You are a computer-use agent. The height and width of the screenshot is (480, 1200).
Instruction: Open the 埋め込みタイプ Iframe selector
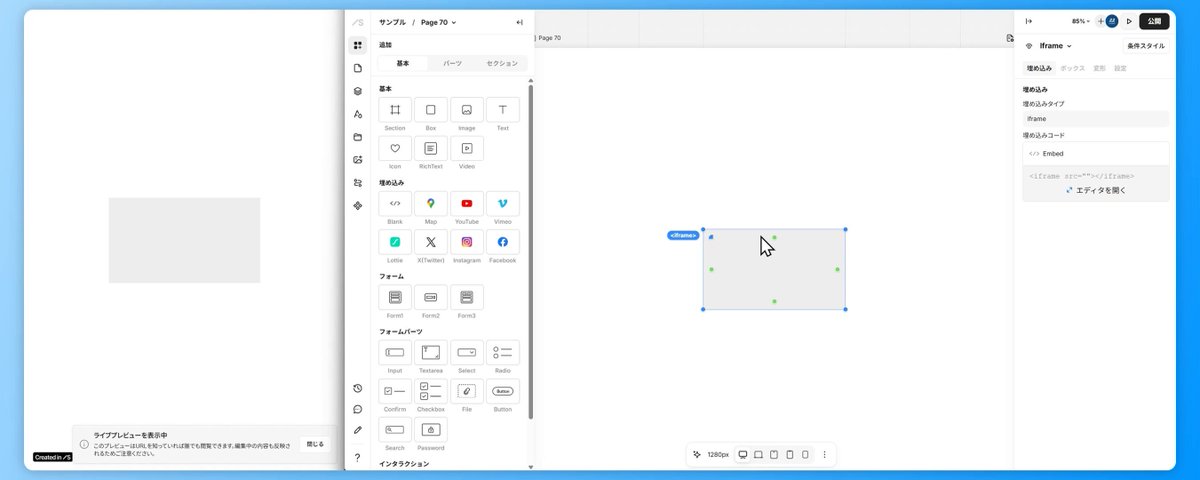coord(1095,119)
